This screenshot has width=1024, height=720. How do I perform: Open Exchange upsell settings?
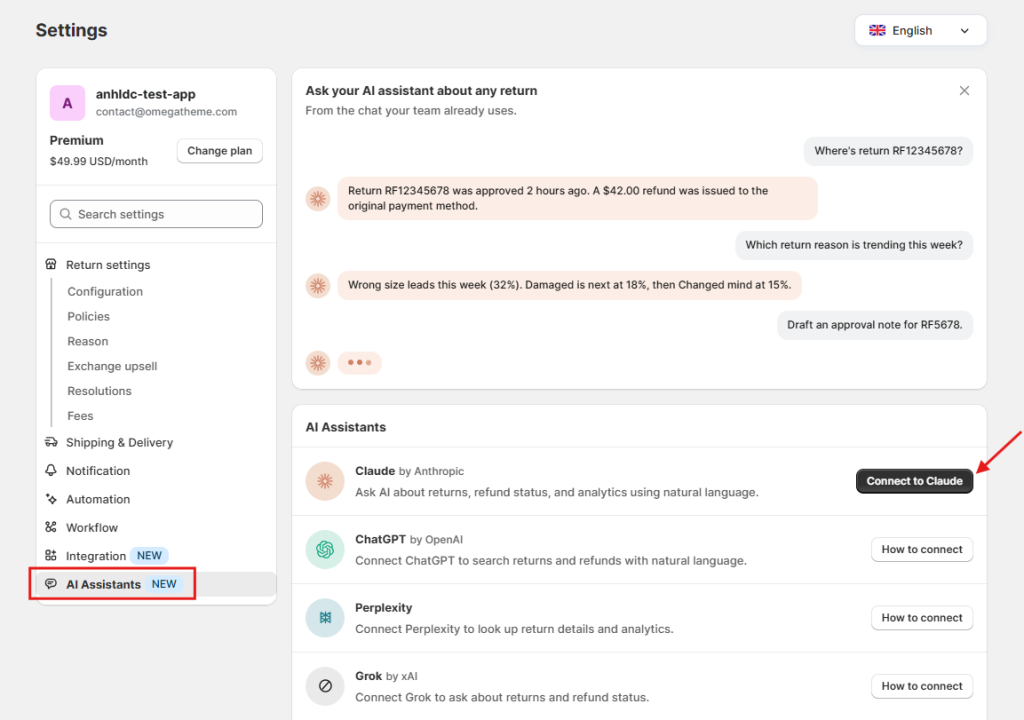point(112,366)
